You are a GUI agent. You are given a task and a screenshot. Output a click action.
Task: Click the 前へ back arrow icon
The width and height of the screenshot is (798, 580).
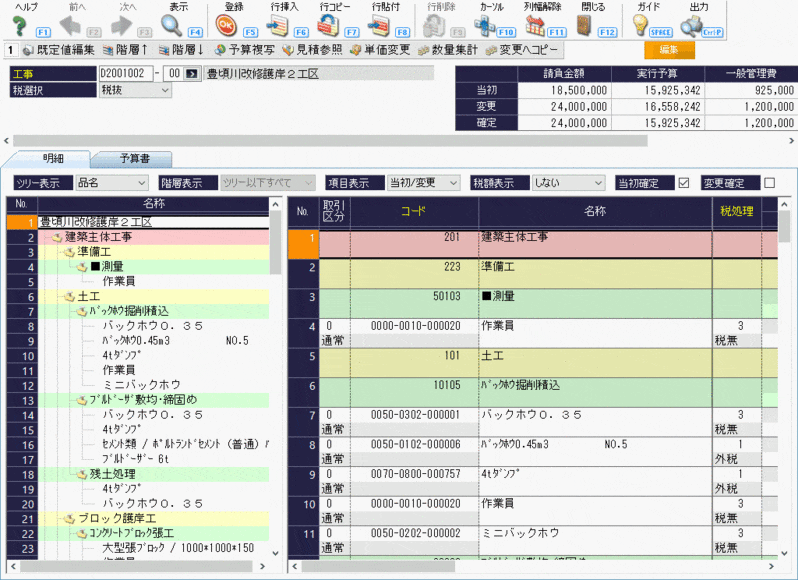coord(70,25)
